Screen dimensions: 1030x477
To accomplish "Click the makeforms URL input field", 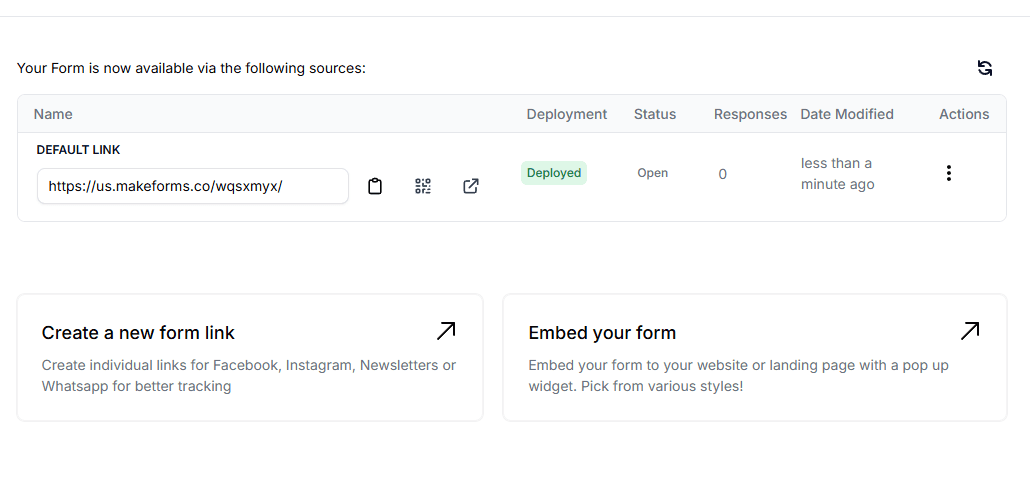I will point(192,186).
